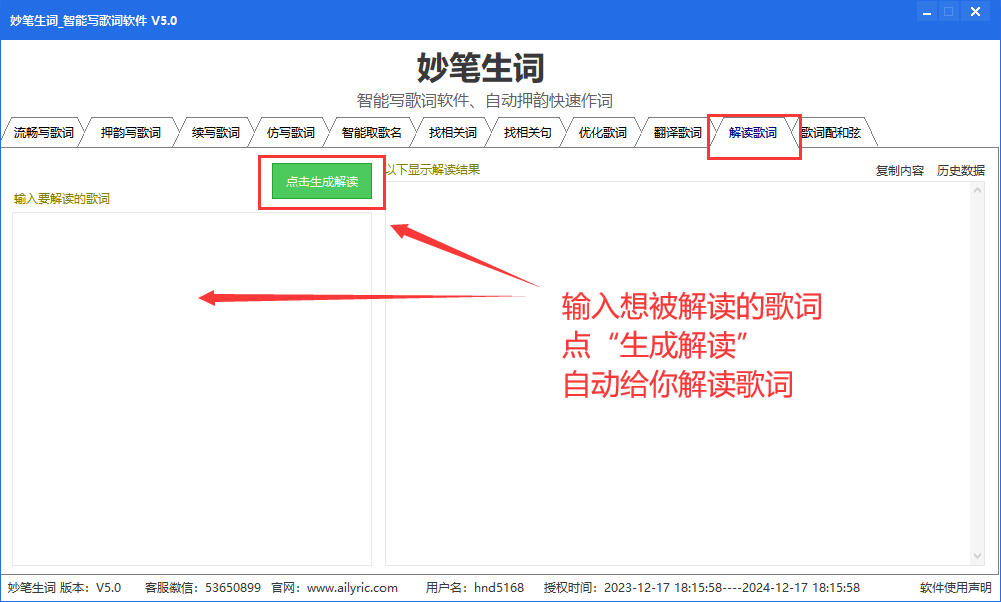Switch to the 找相关词 tab
1001x602 pixels.
(453, 133)
